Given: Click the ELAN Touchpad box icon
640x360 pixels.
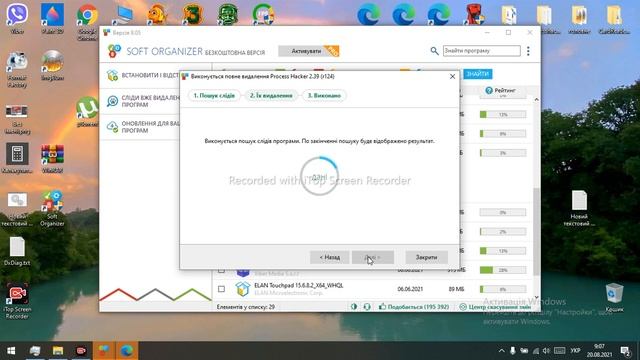Looking at the screenshot, I should click(242, 289).
